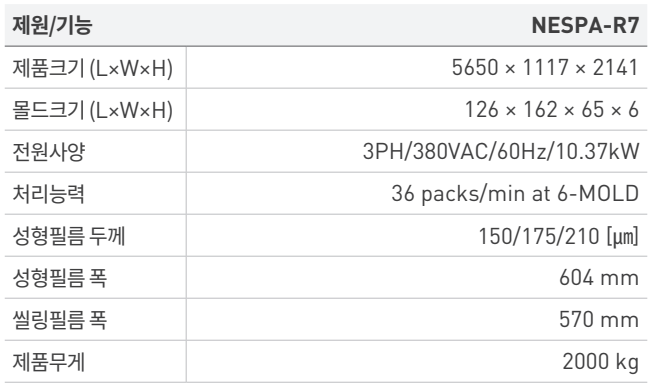This screenshot has height=385, width=653.
Task: Click the 126 × 162 × 65 × 6 value
Action: (x=551, y=110)
